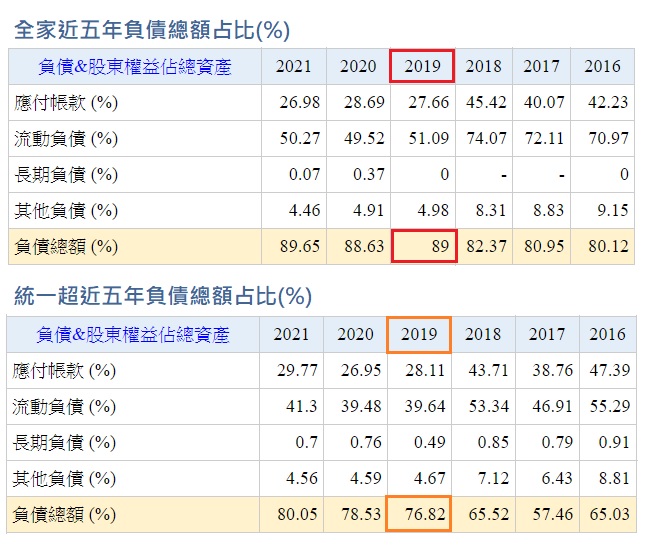Select 2016 header in 全家 table
This screenshot has width=646, height=549.
click(602, 66)
